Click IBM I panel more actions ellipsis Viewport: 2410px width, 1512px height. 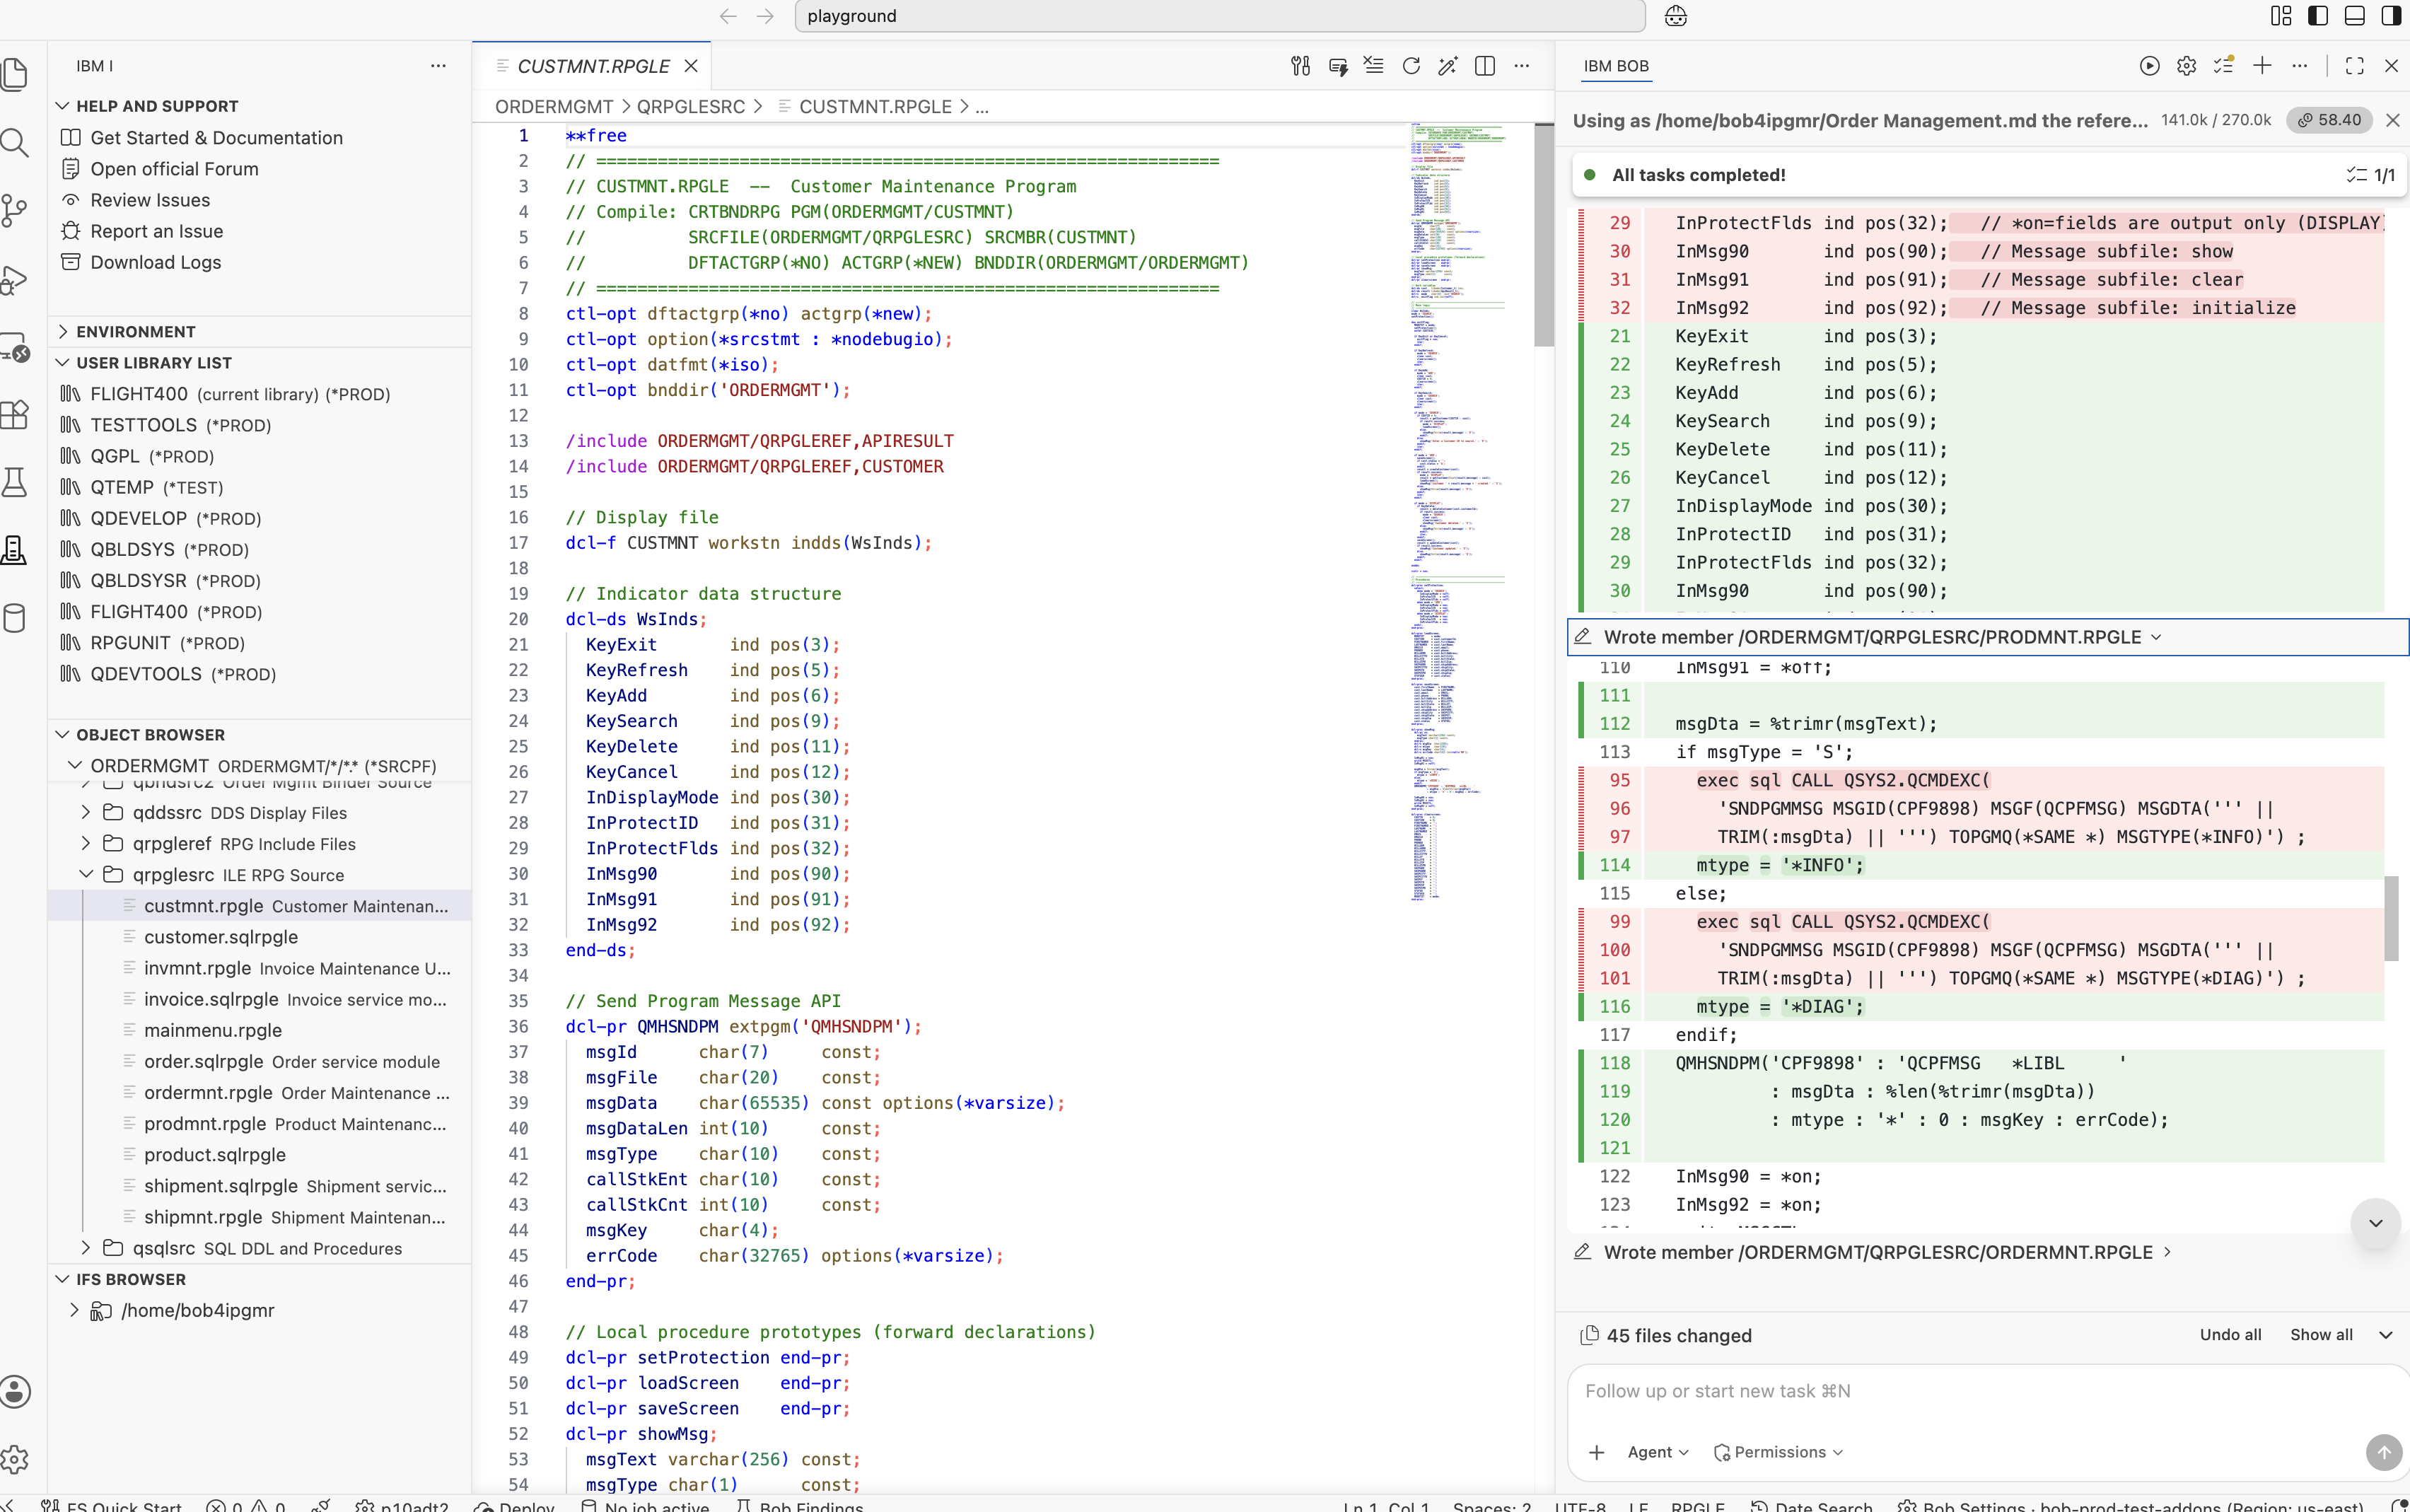point(438,66)
